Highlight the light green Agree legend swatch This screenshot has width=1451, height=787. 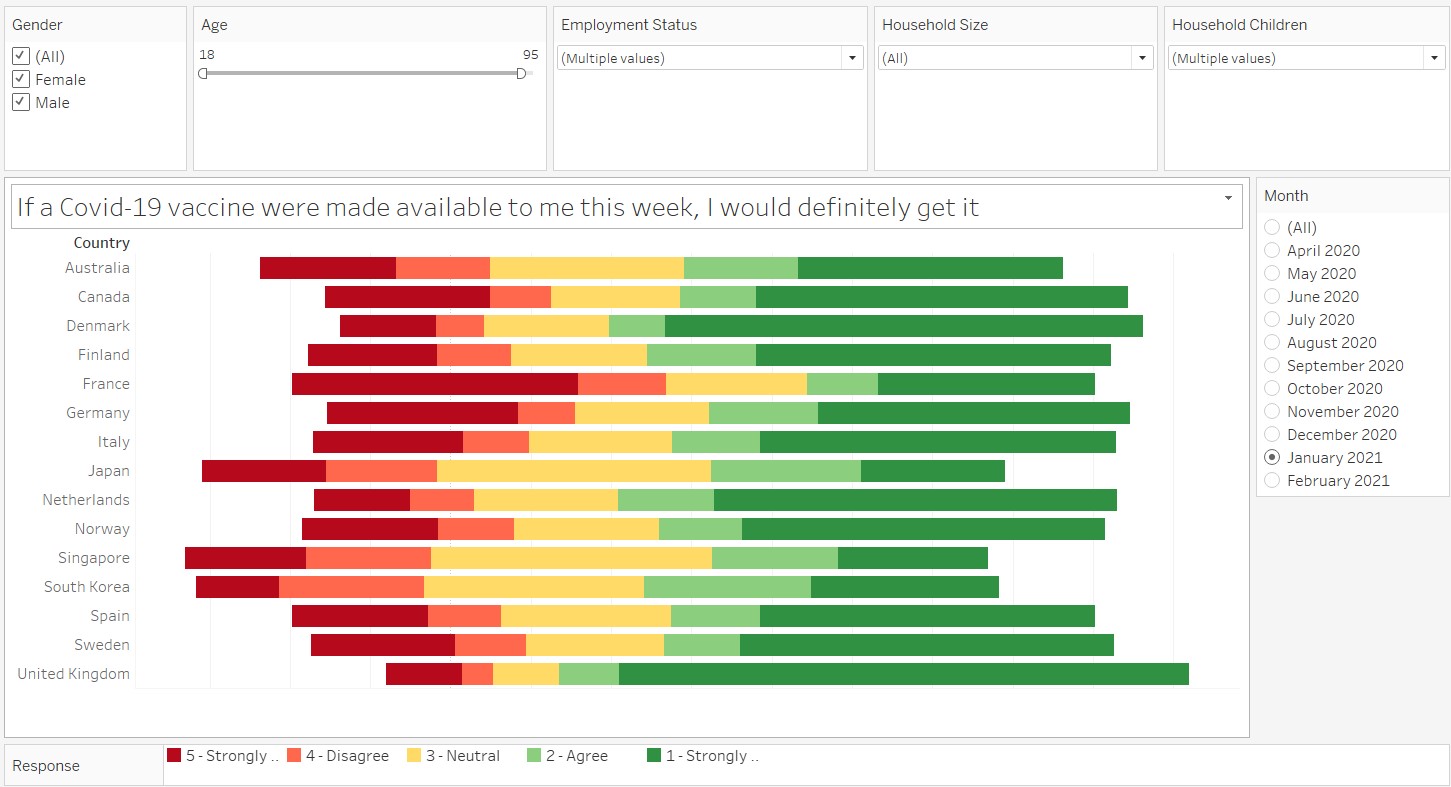tap(534, 756)
